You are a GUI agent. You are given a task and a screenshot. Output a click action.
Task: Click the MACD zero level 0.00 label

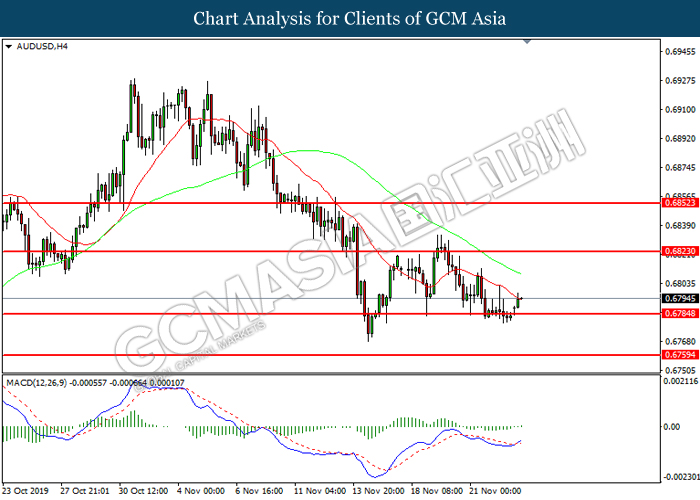coord(672,427)
